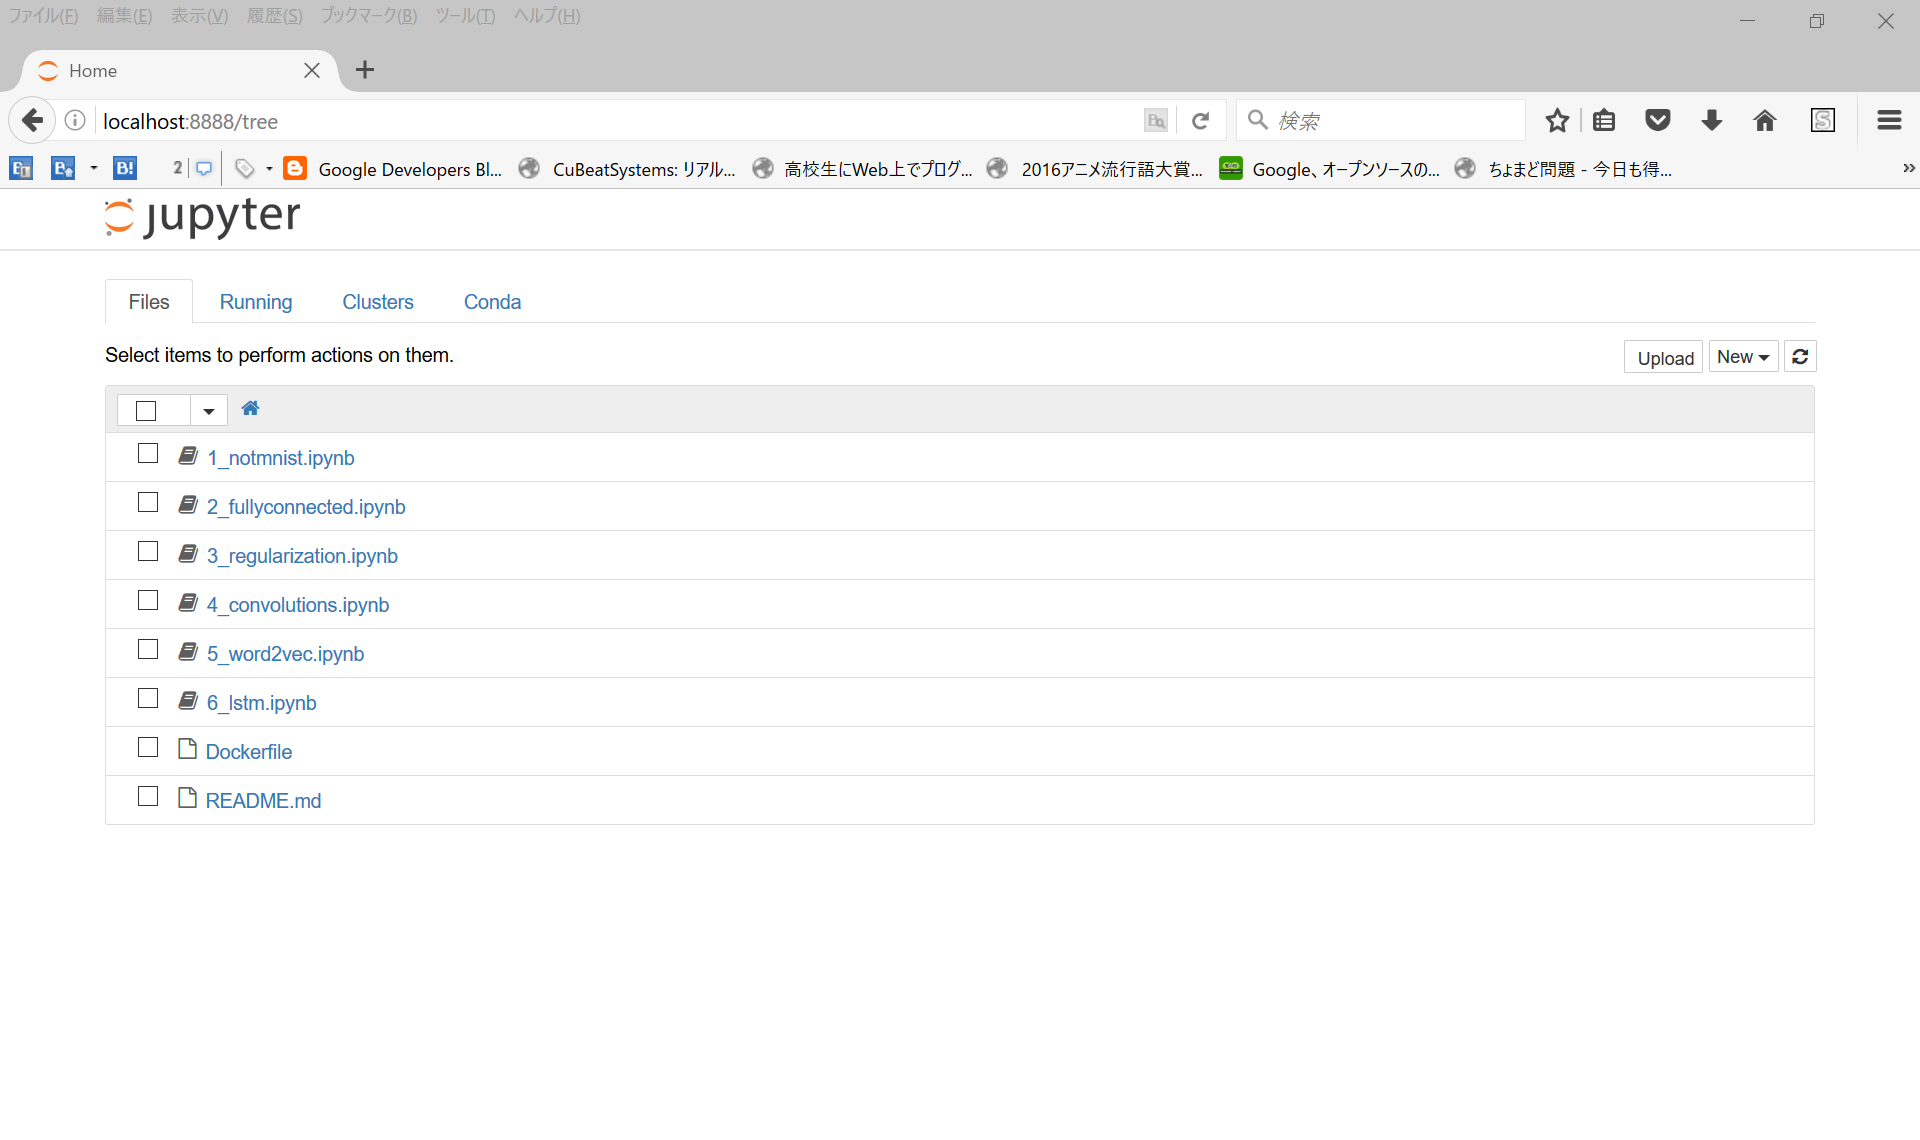The height and width of the screenshot is (1140, 1920).
Task: Check the box for Dockerfile
Action: click(148, 748)
